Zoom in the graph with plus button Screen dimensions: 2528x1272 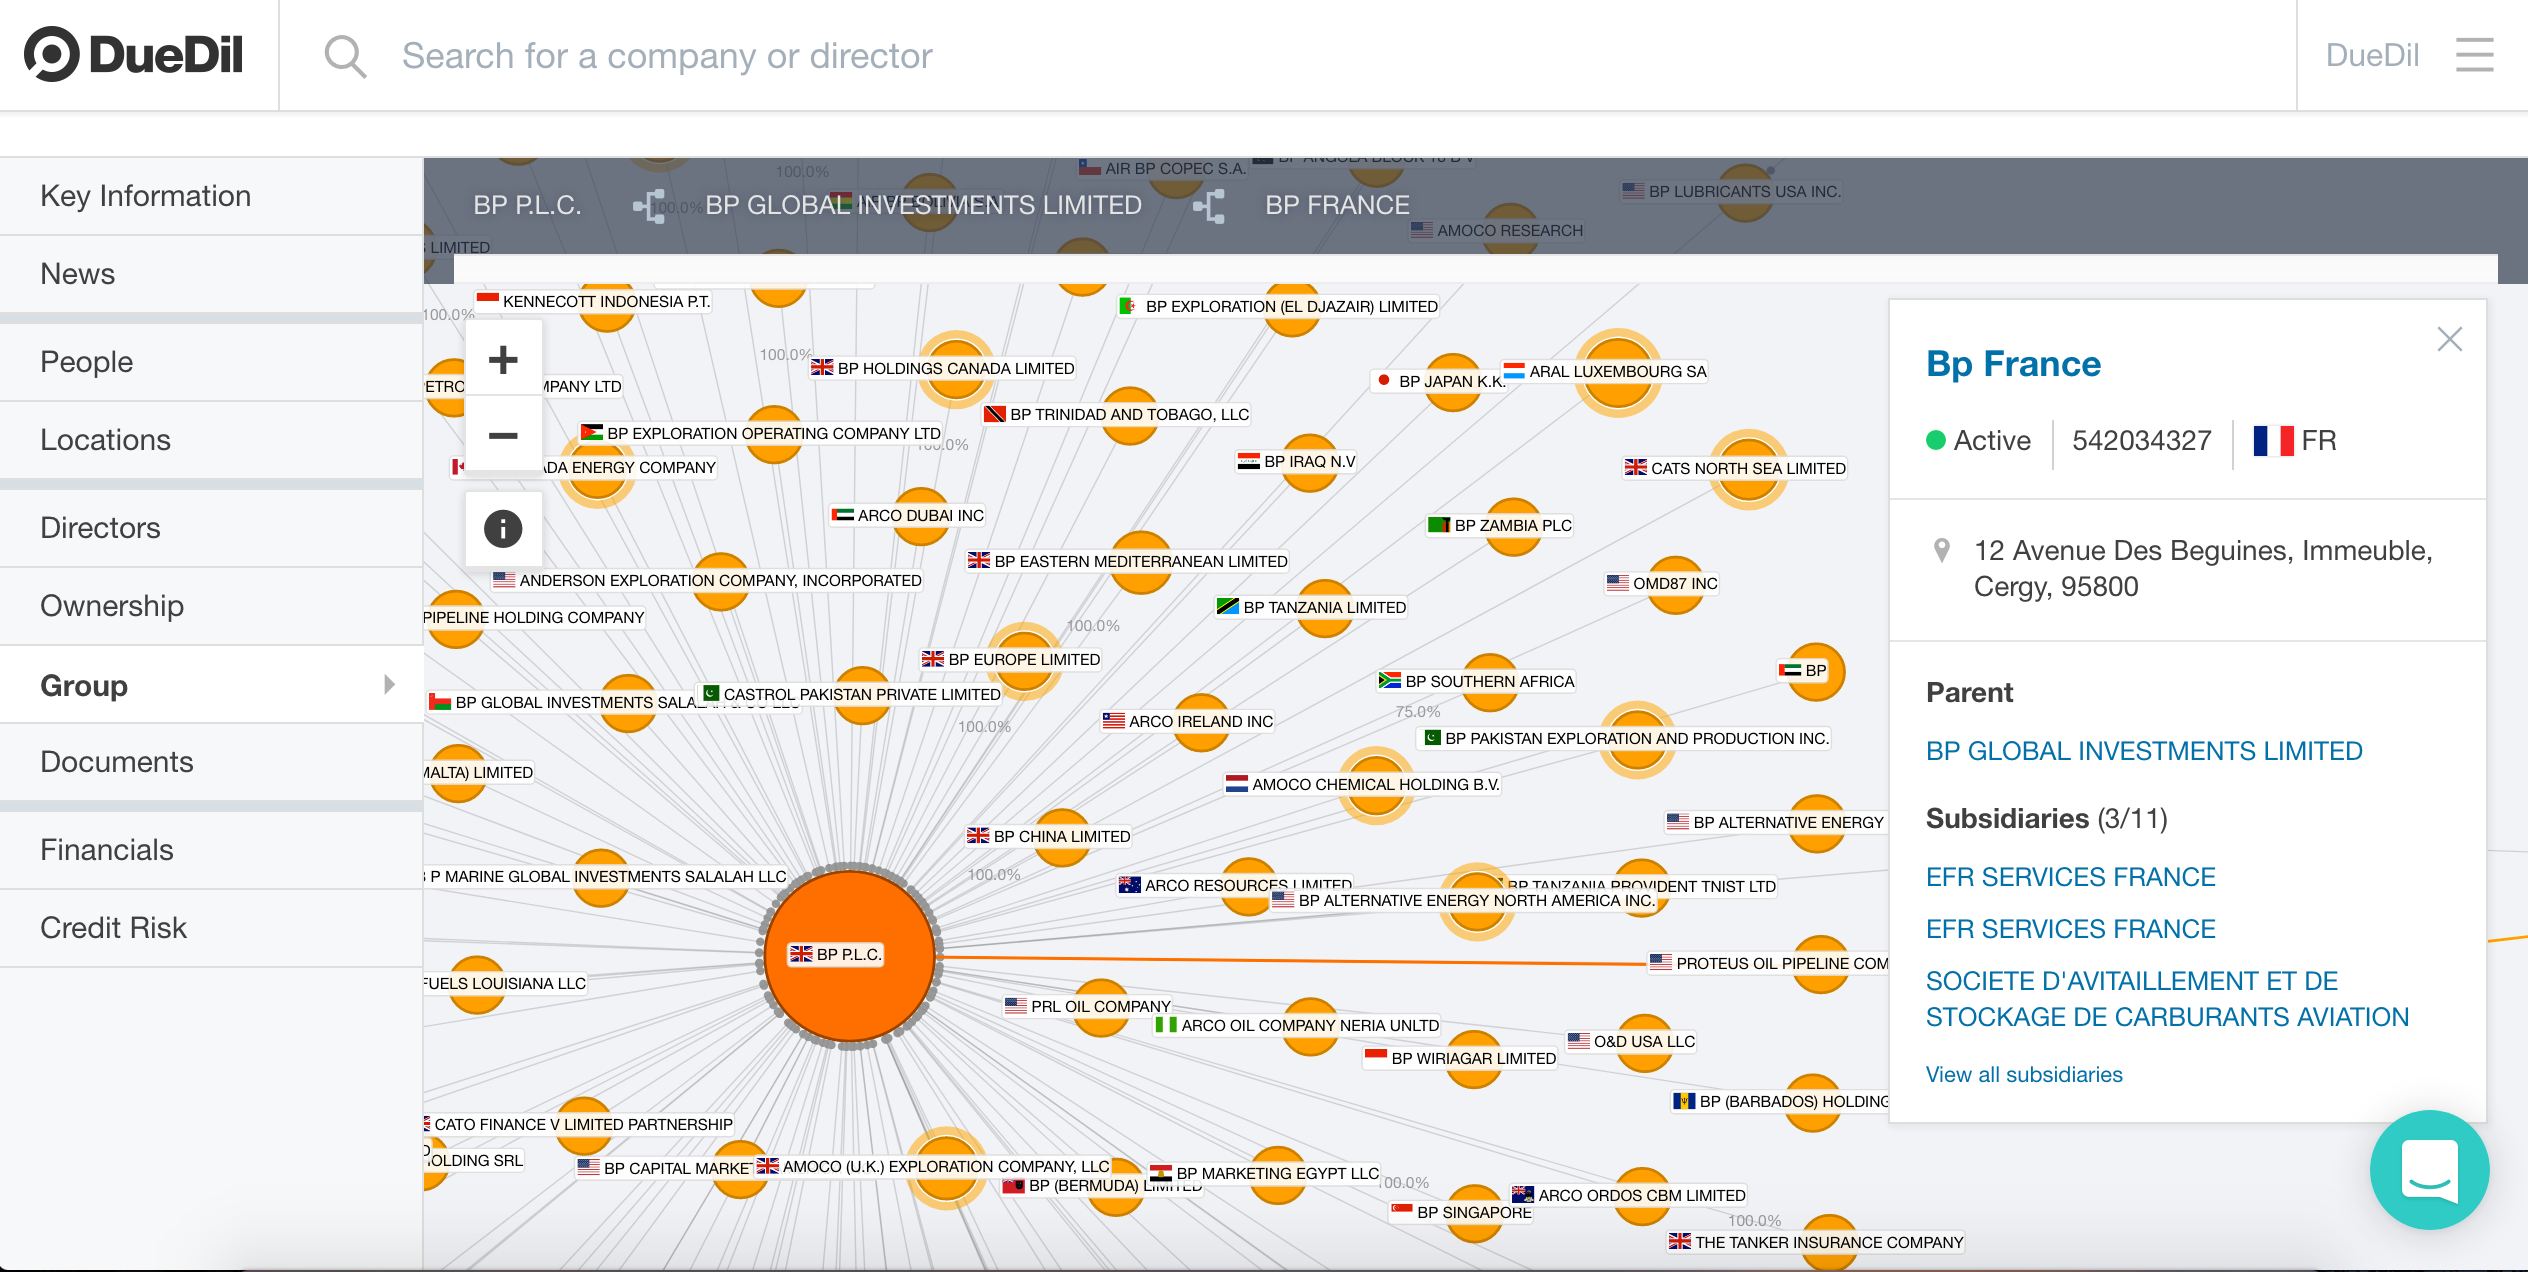(503, 359)
